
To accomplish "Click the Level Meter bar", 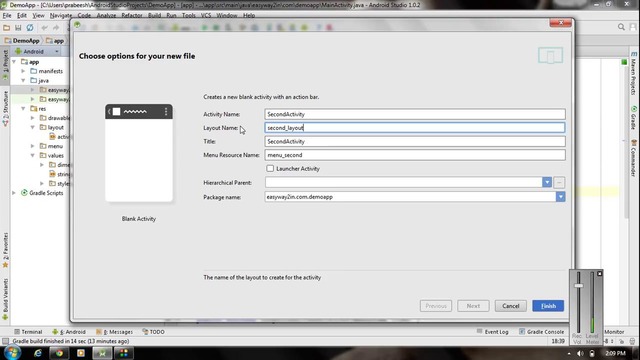I will 592,302.
